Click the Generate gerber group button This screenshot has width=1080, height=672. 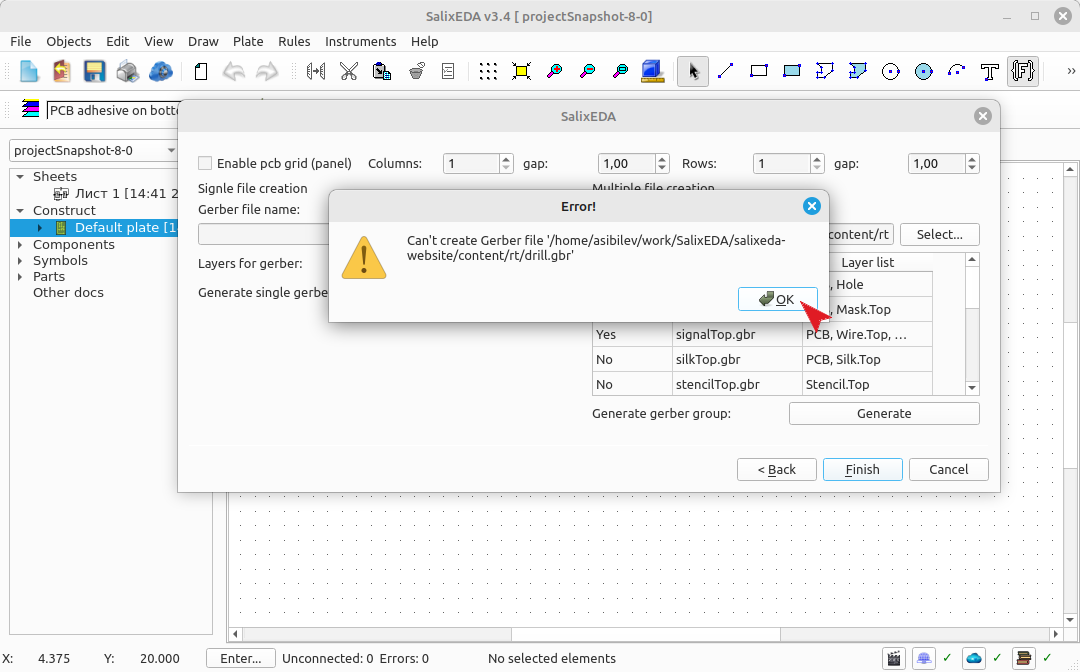click(x=884, y=414)
